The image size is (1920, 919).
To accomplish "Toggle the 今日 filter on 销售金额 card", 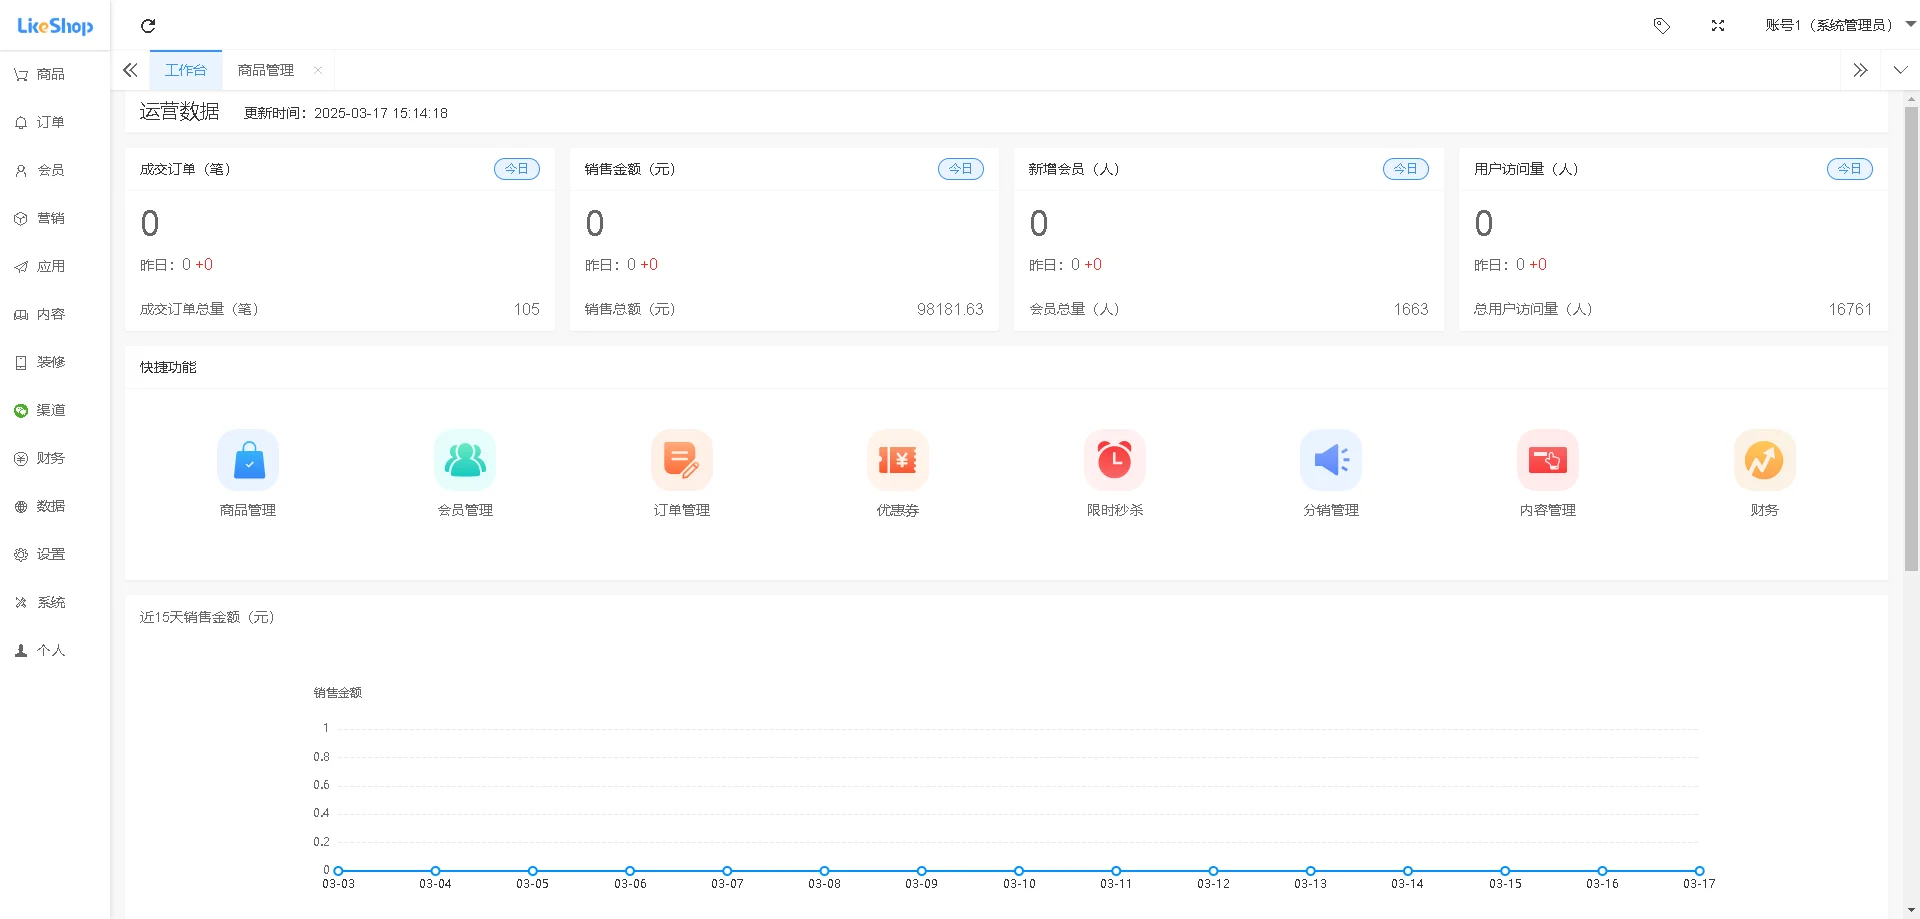I will click(960, 168).
